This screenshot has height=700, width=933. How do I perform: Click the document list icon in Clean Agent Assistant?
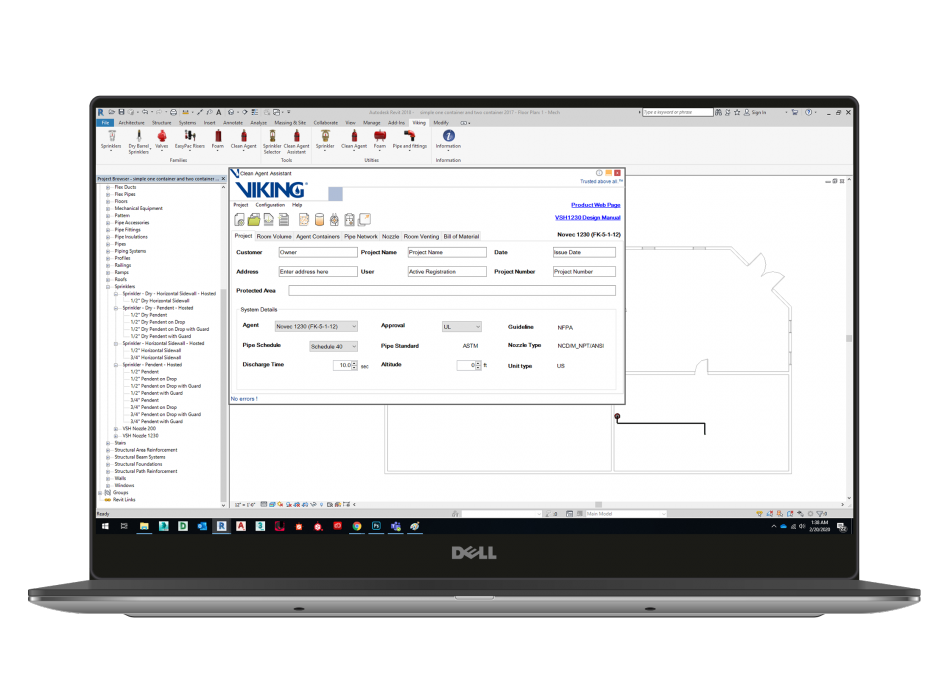pyautogui.click(x=284, y=220)
